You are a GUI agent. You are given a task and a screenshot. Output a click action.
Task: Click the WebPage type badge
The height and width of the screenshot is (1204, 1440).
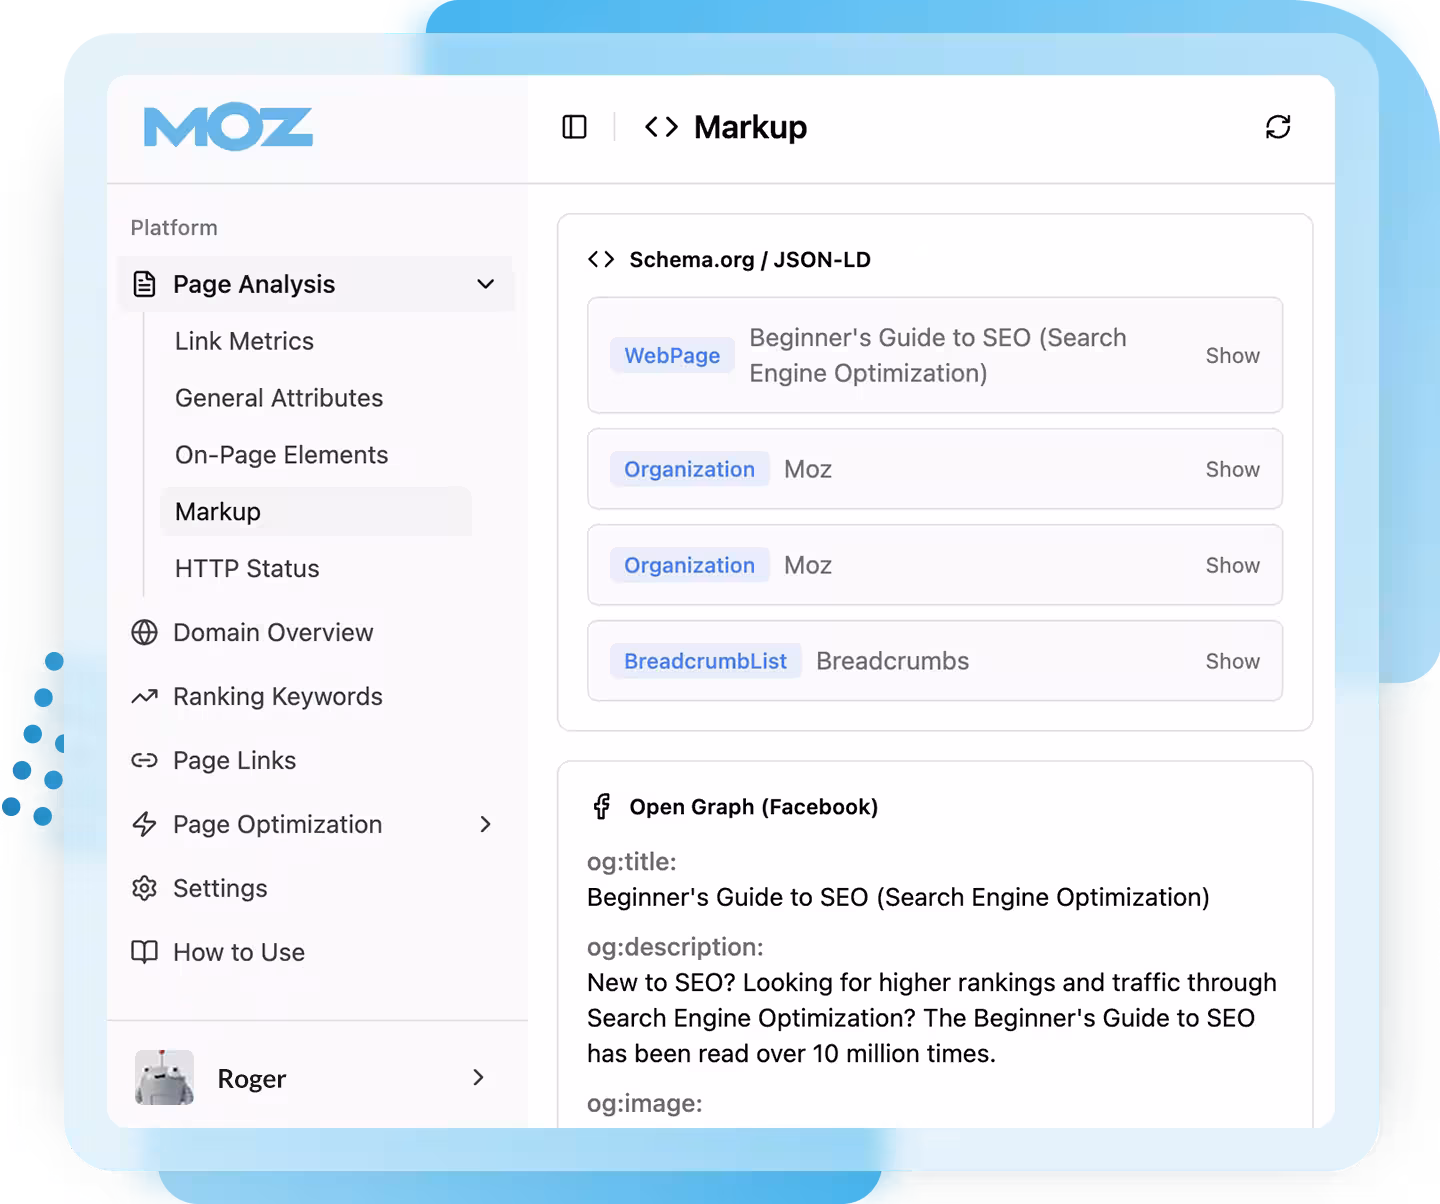click(x=672, y=355)
